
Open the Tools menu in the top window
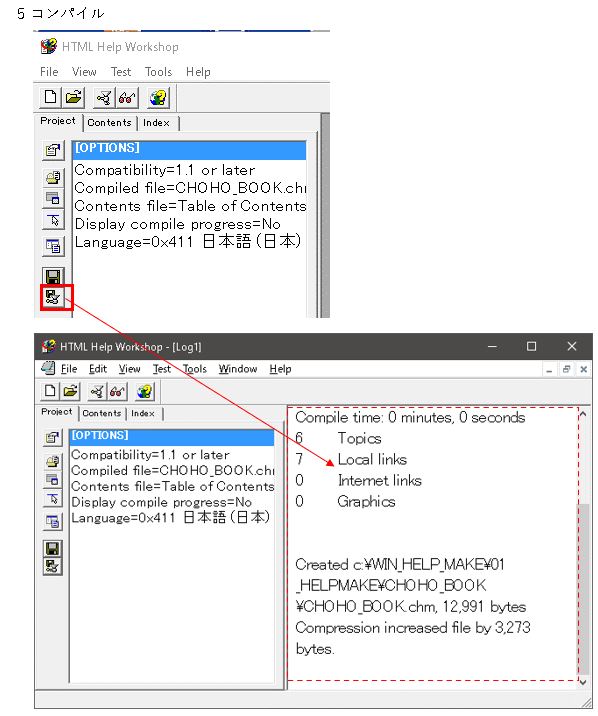pos(158,72)
